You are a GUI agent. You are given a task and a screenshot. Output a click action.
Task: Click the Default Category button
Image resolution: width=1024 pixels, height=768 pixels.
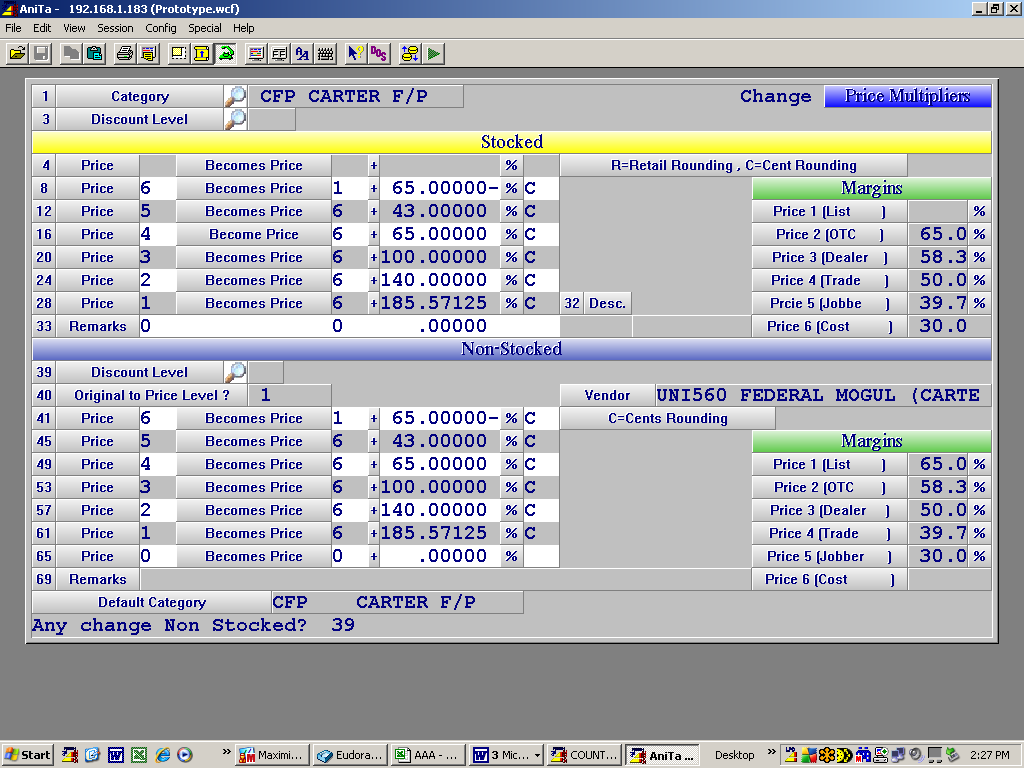152,602
